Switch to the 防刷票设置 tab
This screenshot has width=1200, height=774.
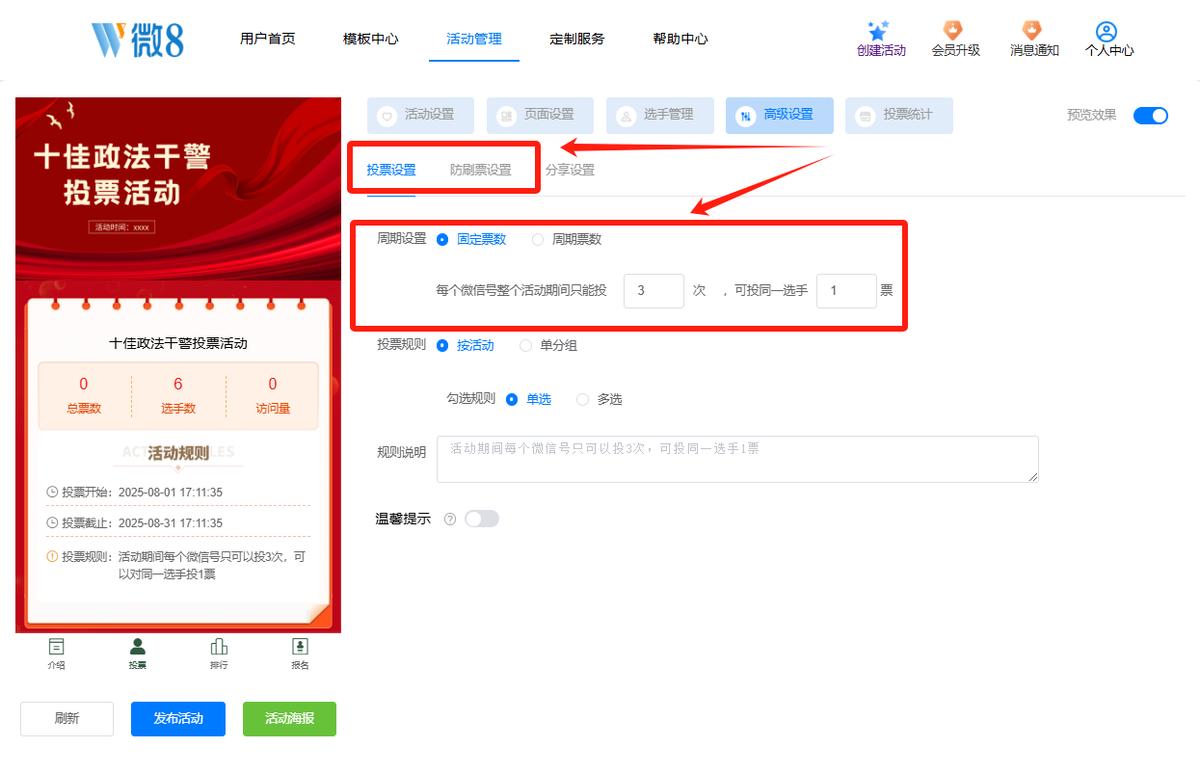(480, 170)
